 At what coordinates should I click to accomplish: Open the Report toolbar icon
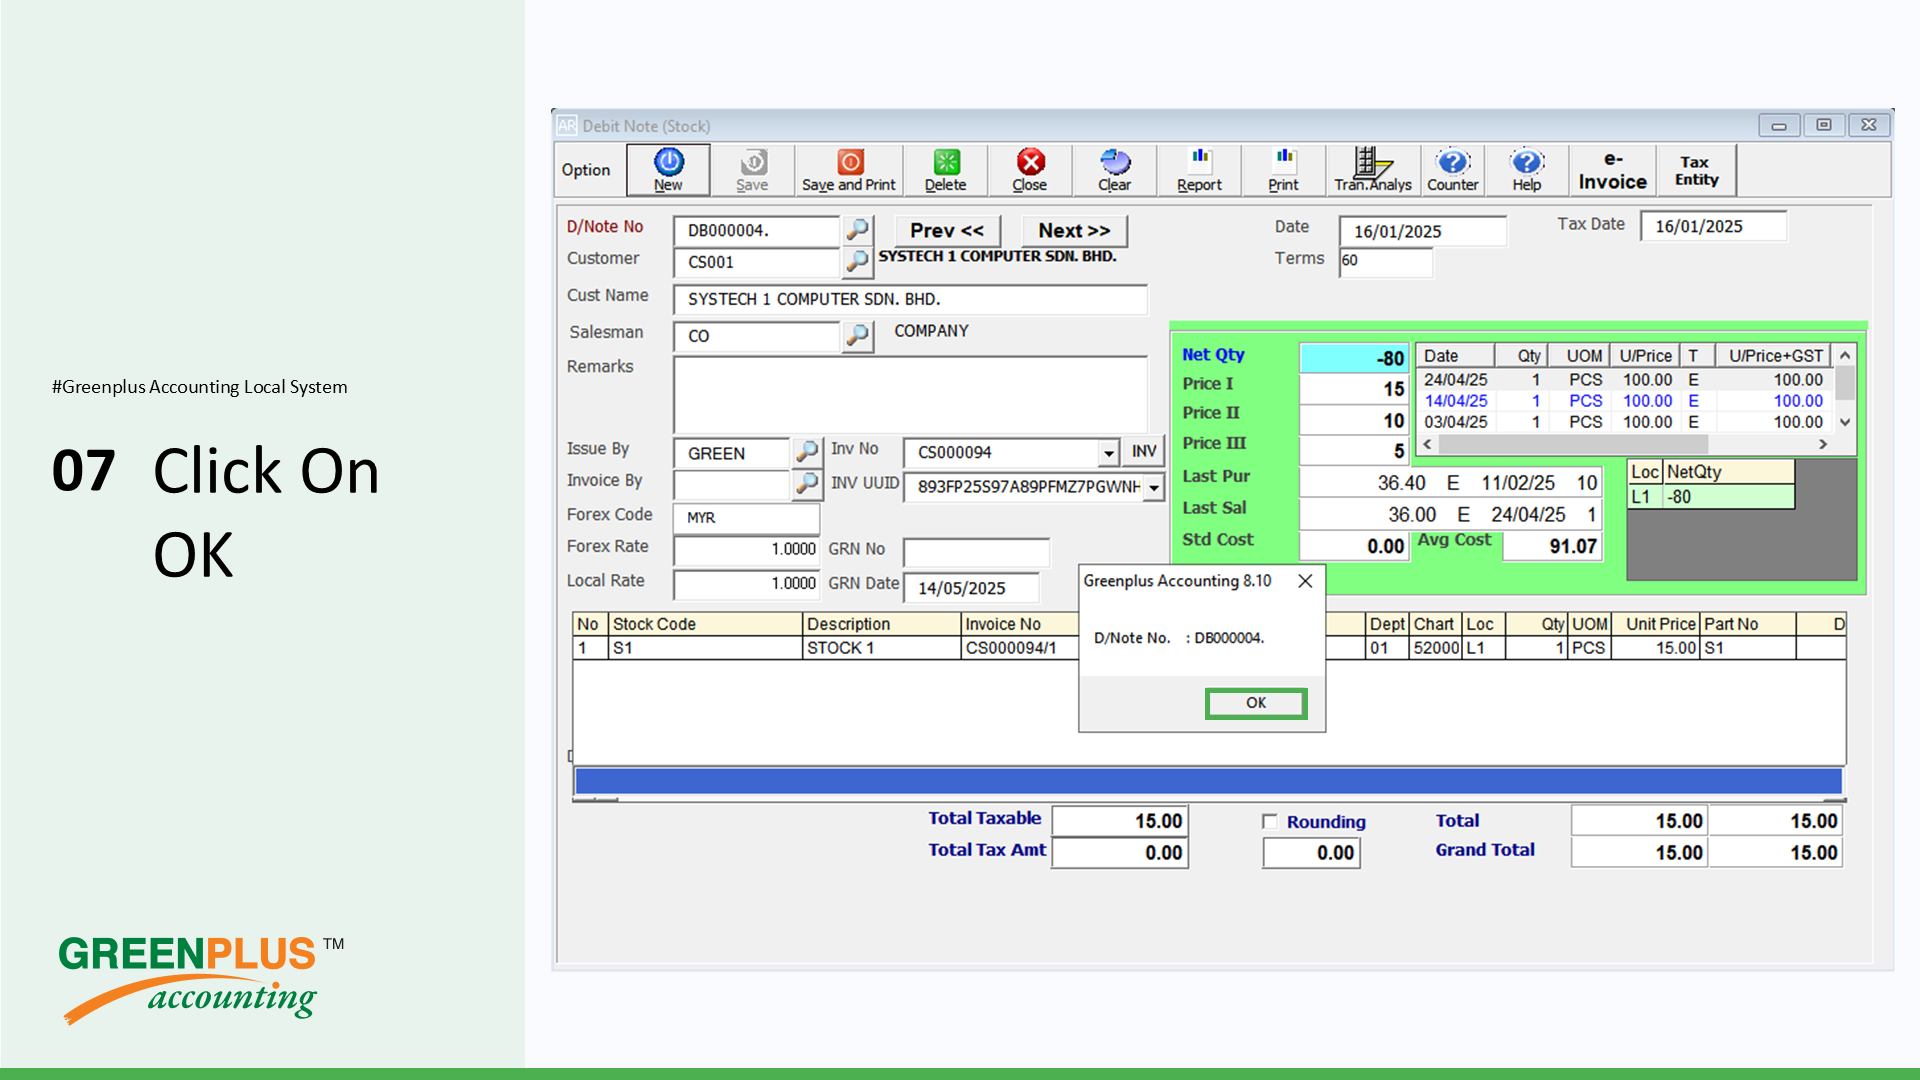[x=1199, y=170]
